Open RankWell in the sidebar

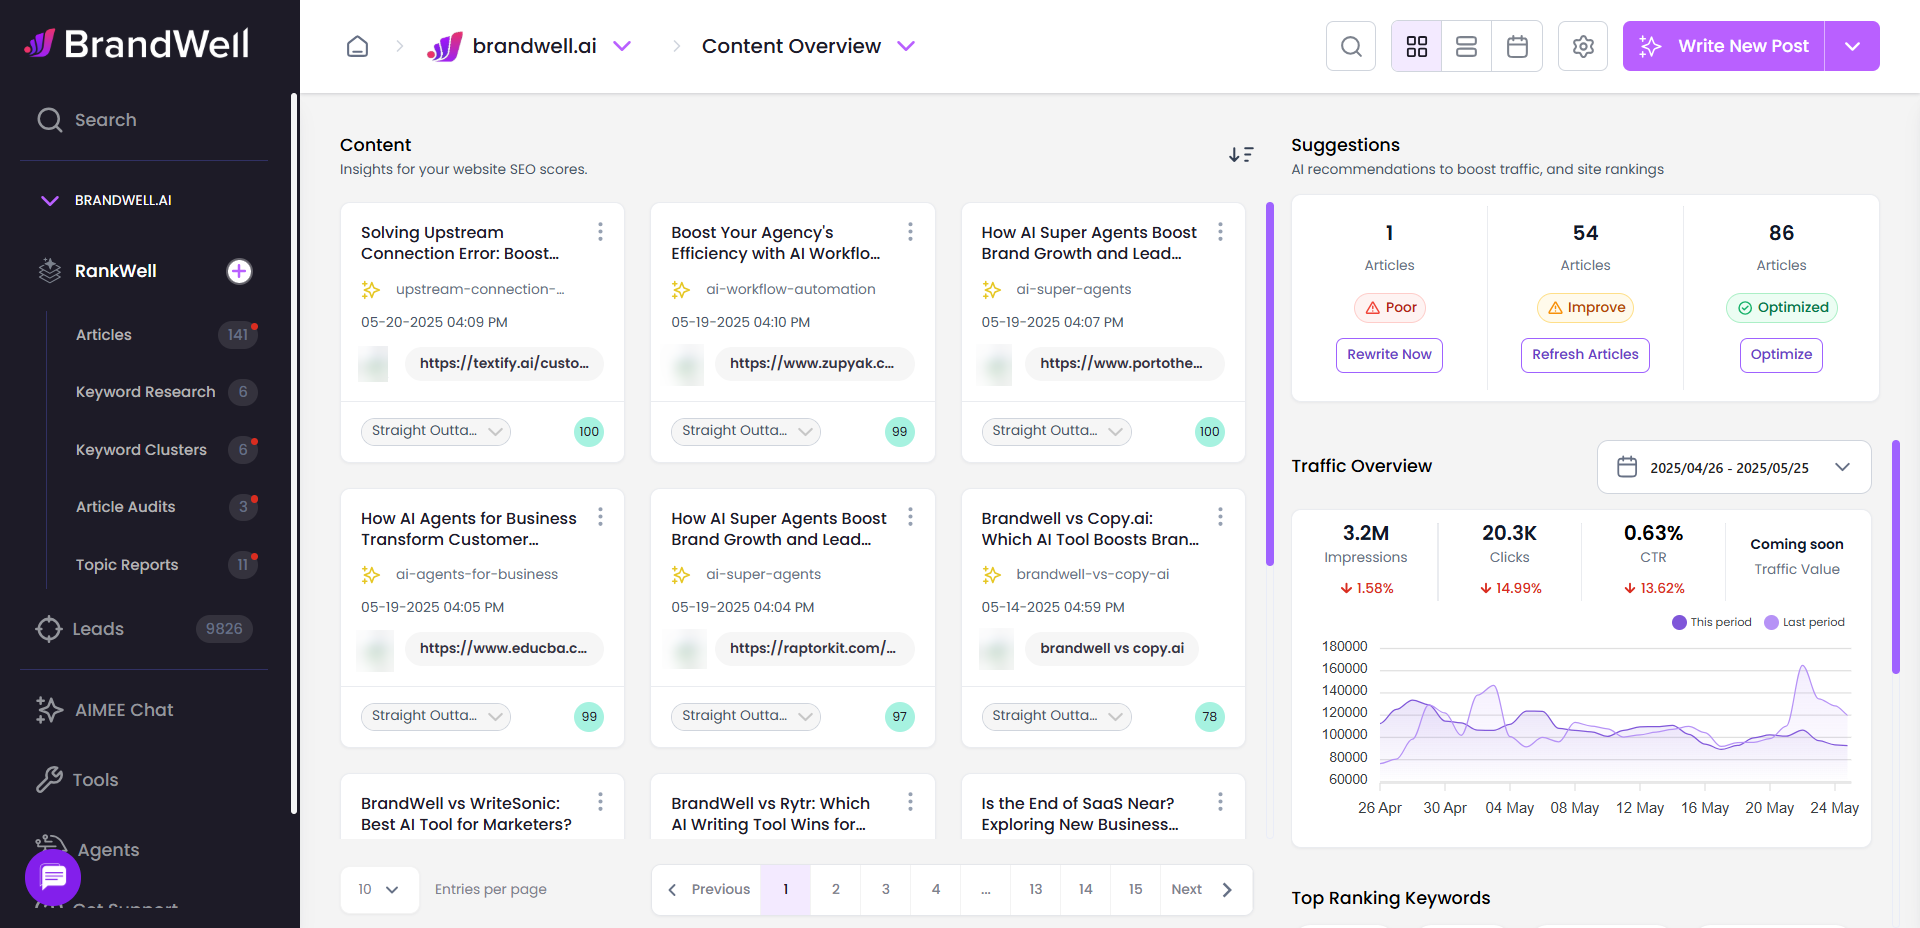coord(116,271)
